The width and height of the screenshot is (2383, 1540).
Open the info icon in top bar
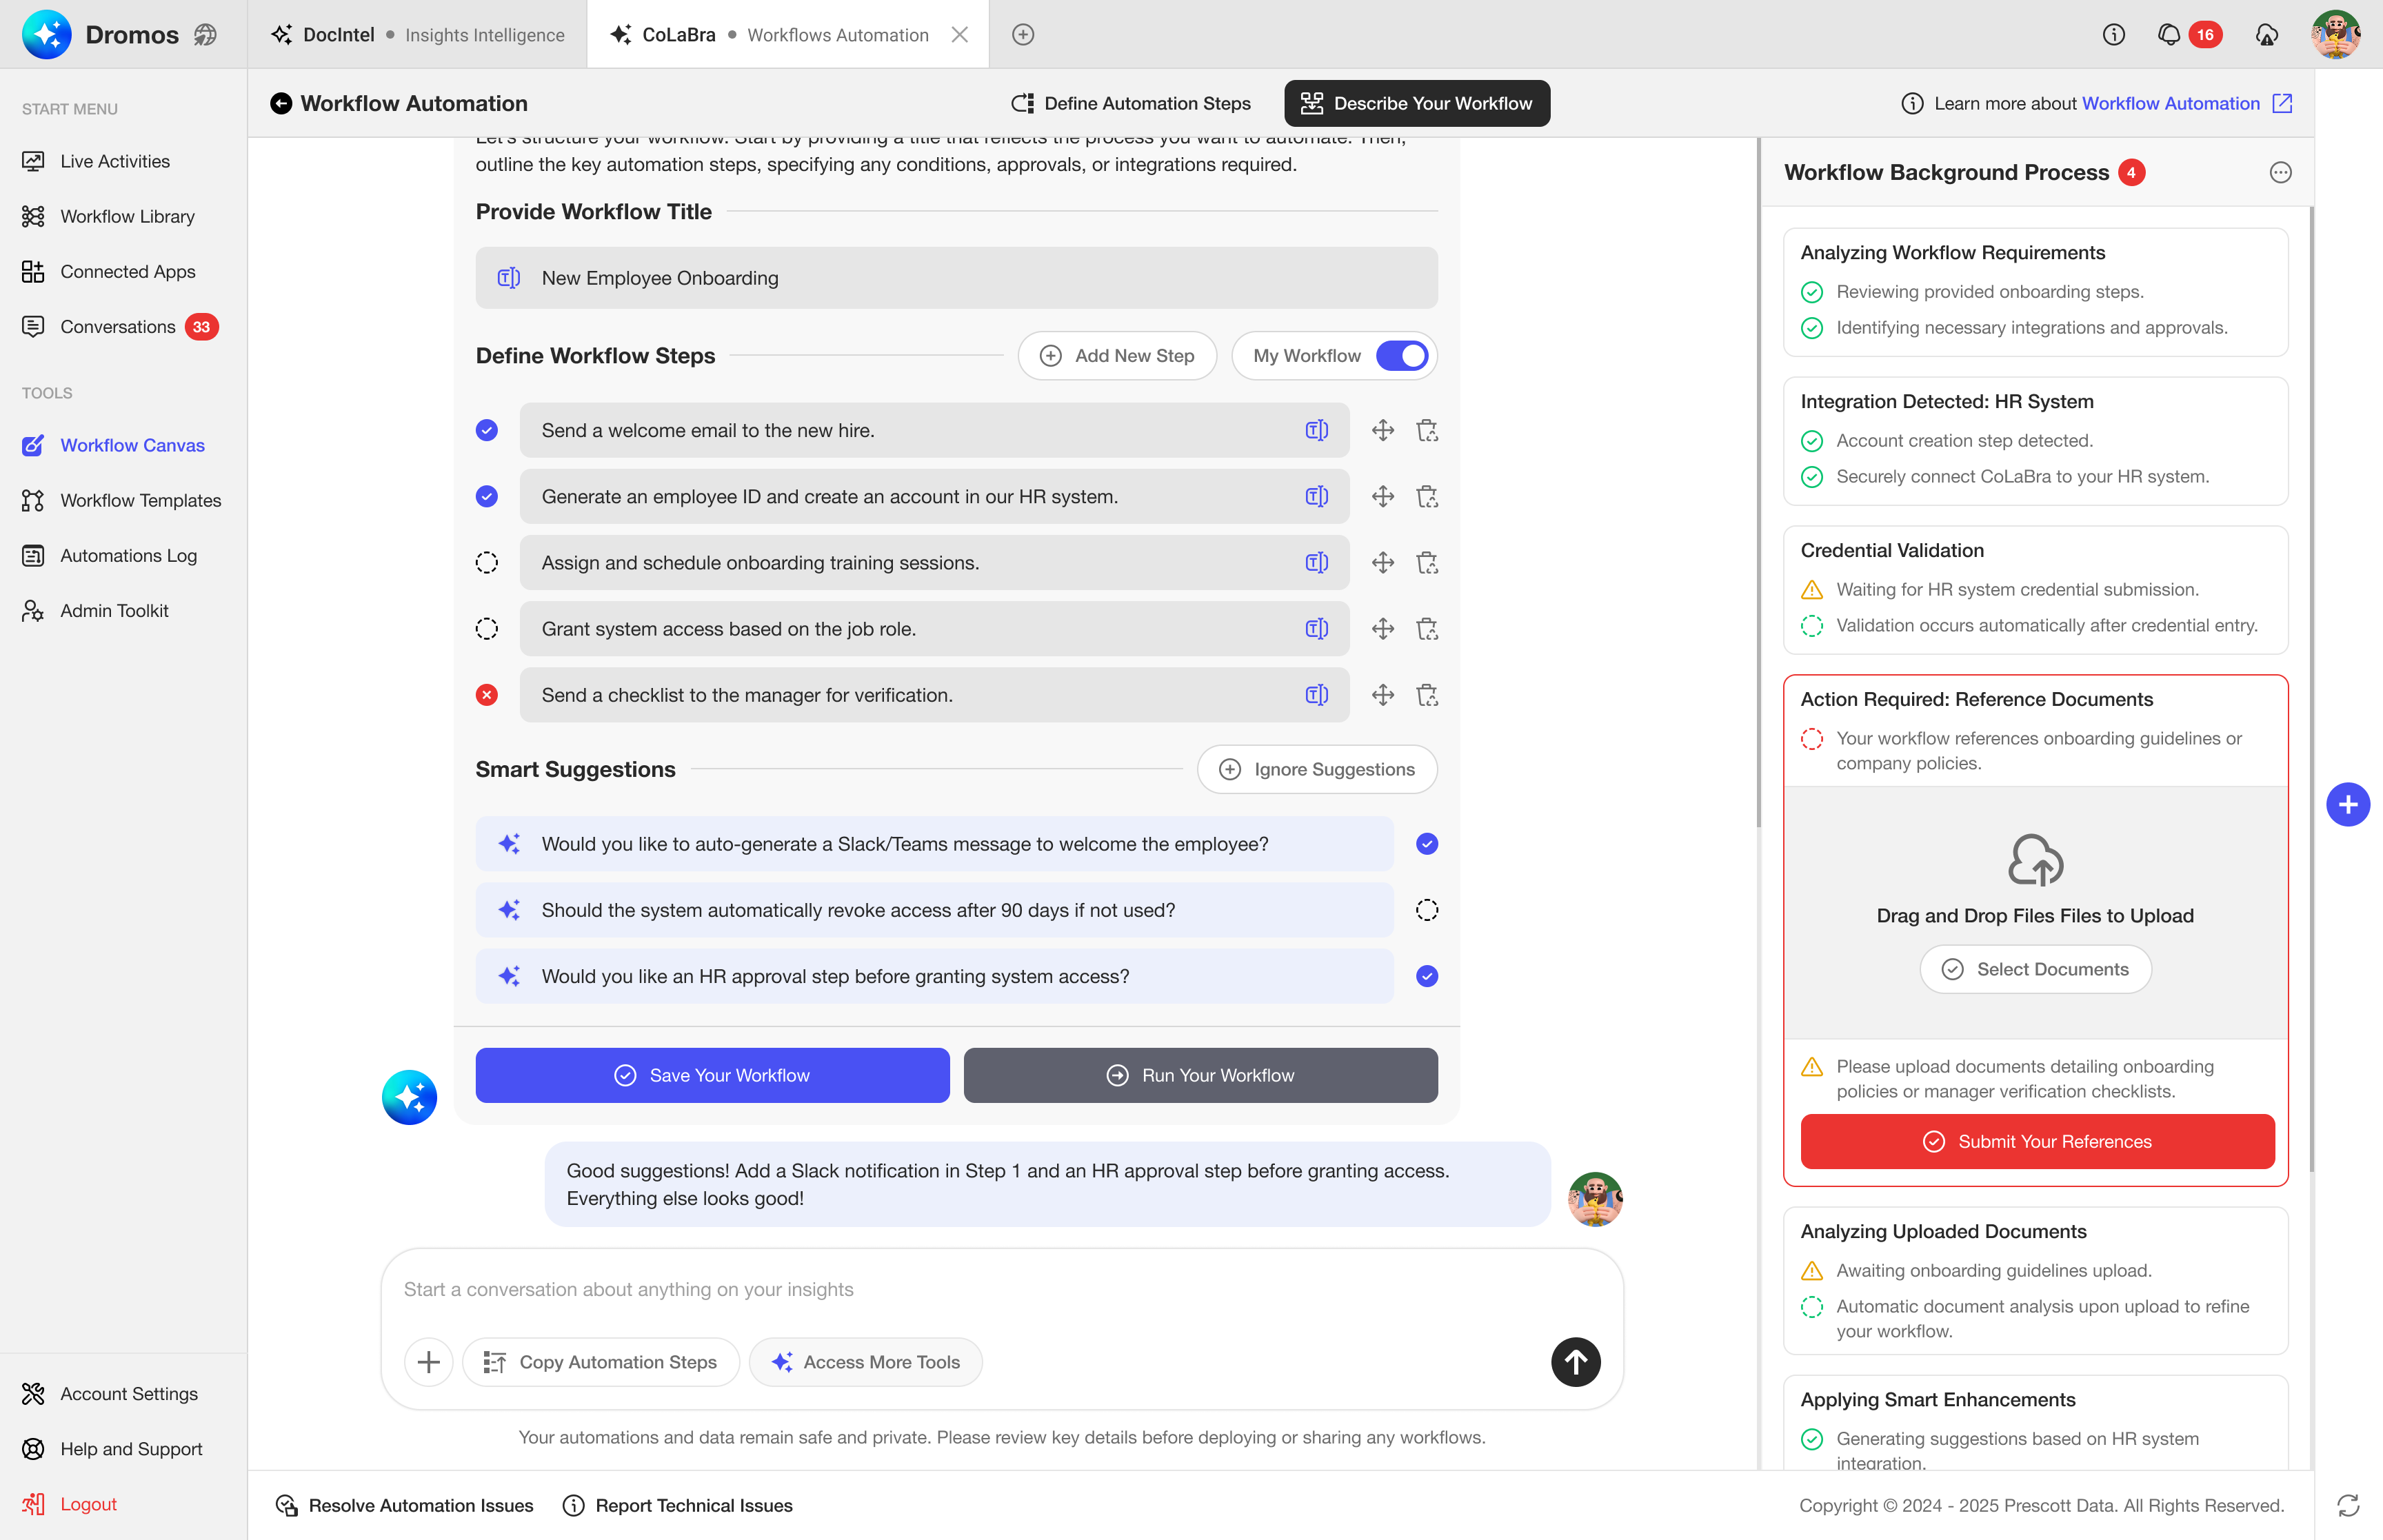coord(2113,35)
